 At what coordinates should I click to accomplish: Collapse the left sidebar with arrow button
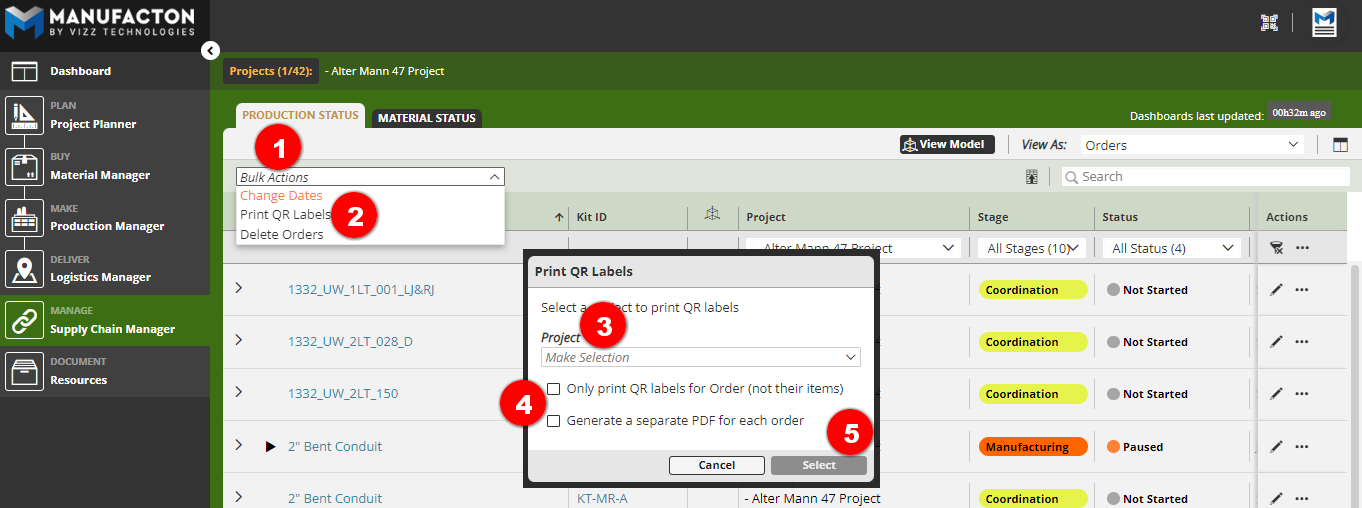tap(210, 51)
